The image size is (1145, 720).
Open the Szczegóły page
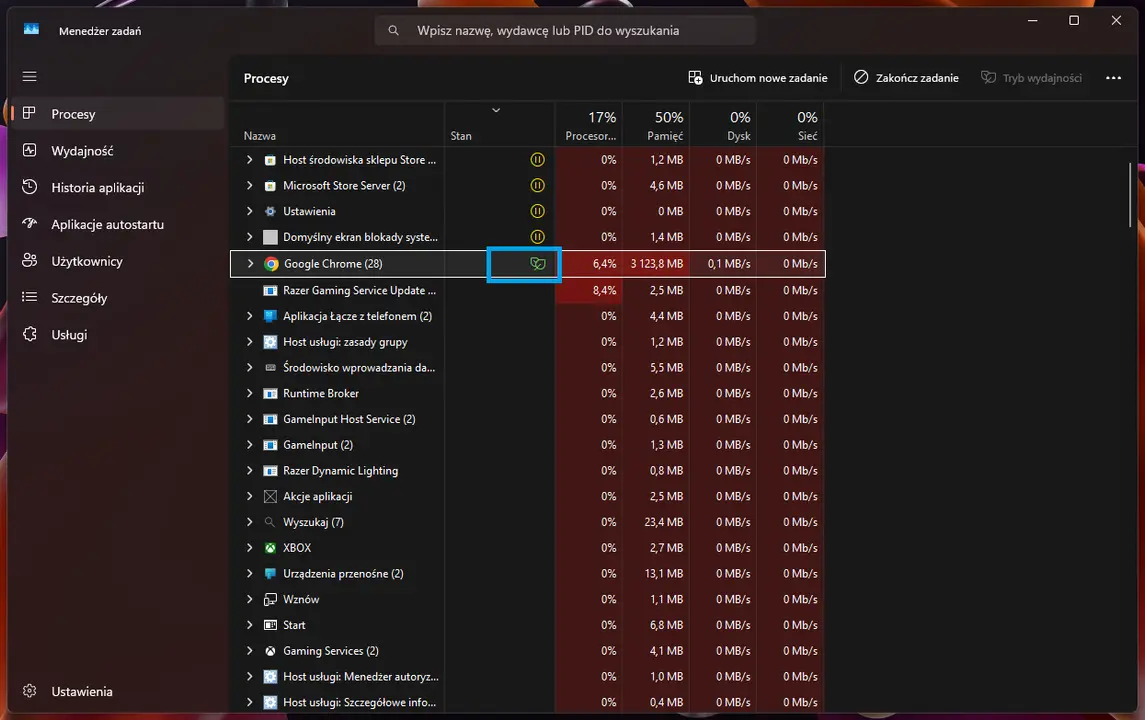[x=118, y=298]
